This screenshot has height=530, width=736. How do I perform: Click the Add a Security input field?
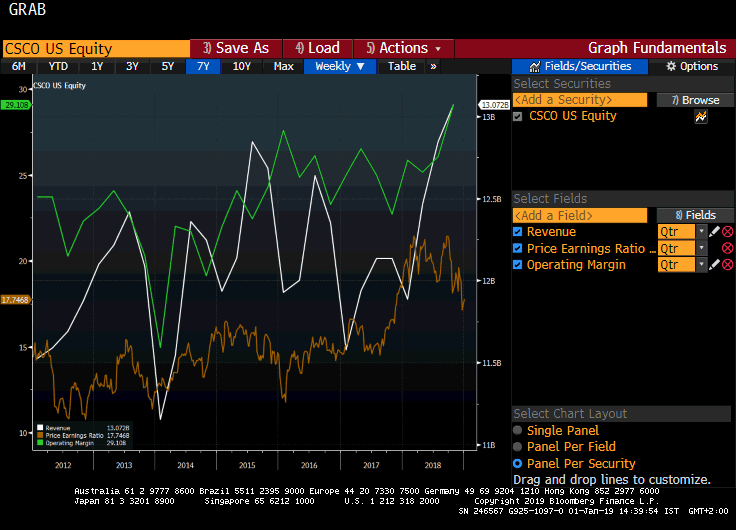pyautogui.click(x=578, y=100)
